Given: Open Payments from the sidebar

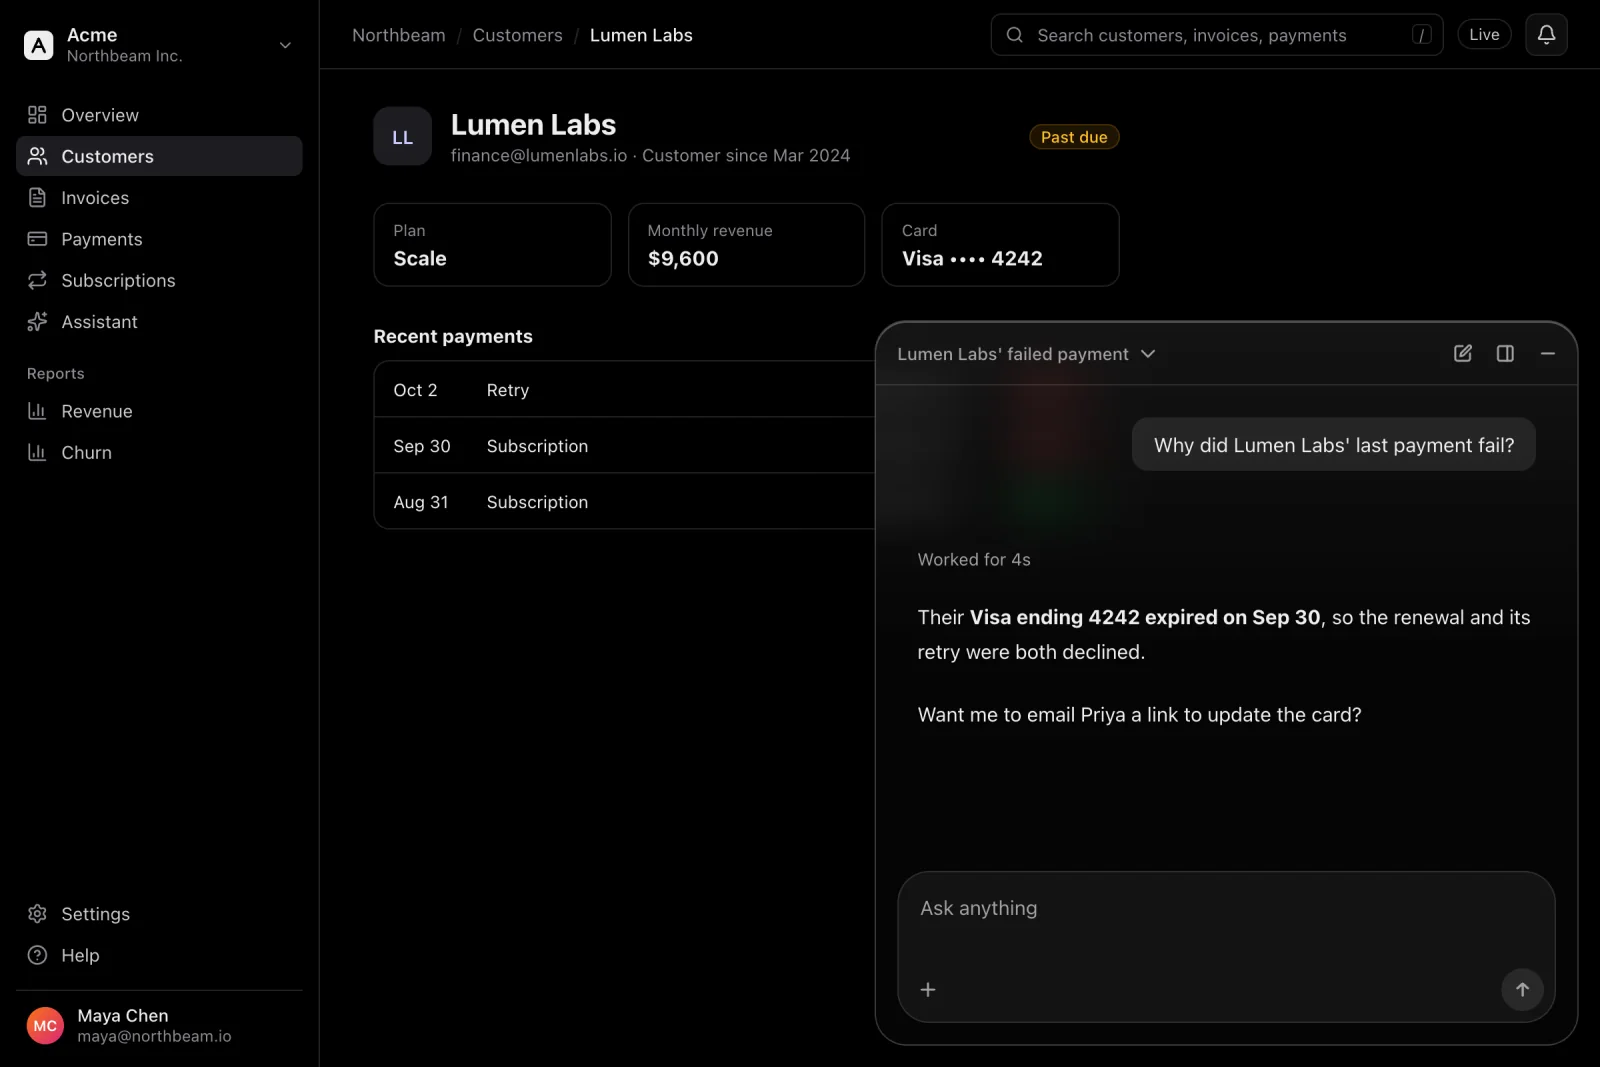Looking at the screenshot, I should (159, 239).
